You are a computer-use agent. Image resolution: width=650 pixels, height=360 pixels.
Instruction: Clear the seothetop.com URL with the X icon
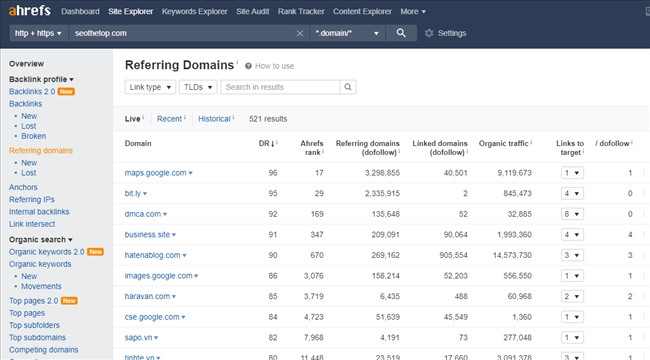click(300, 33)
